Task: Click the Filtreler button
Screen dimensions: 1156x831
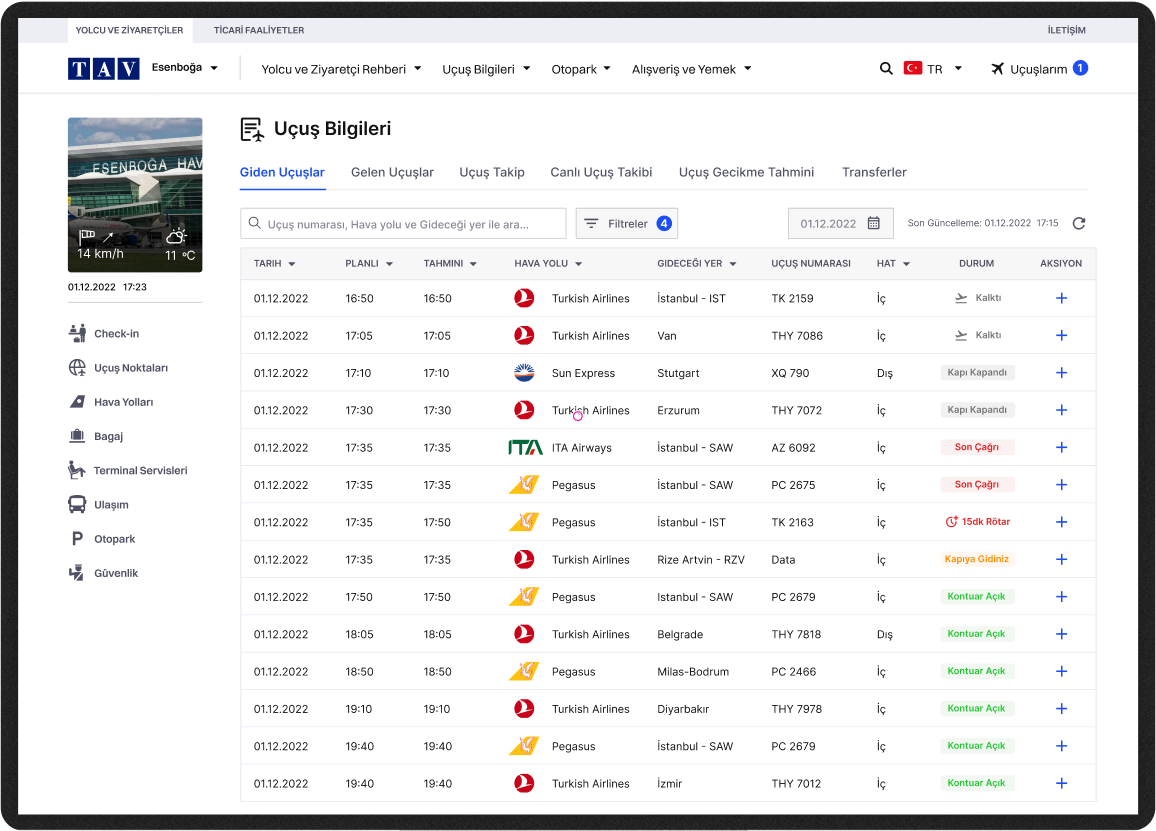Action: (627, 224)
